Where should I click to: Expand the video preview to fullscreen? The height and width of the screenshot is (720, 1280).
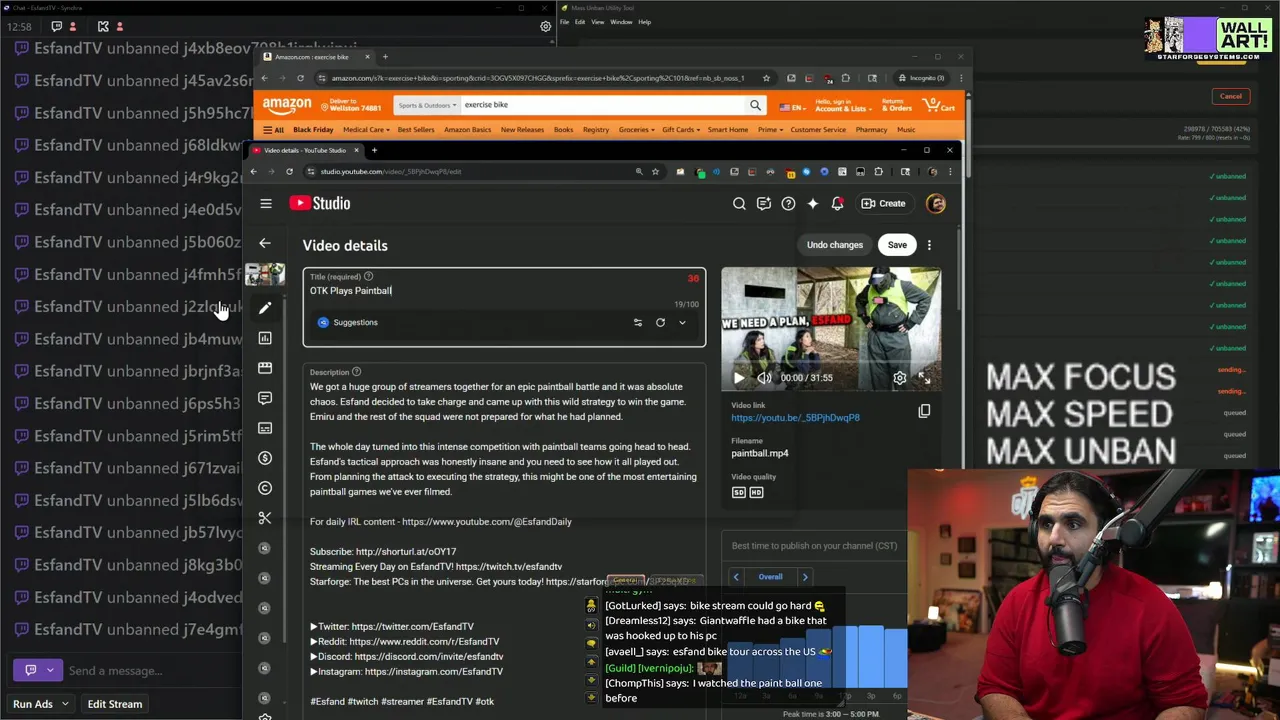click(924, 378)
